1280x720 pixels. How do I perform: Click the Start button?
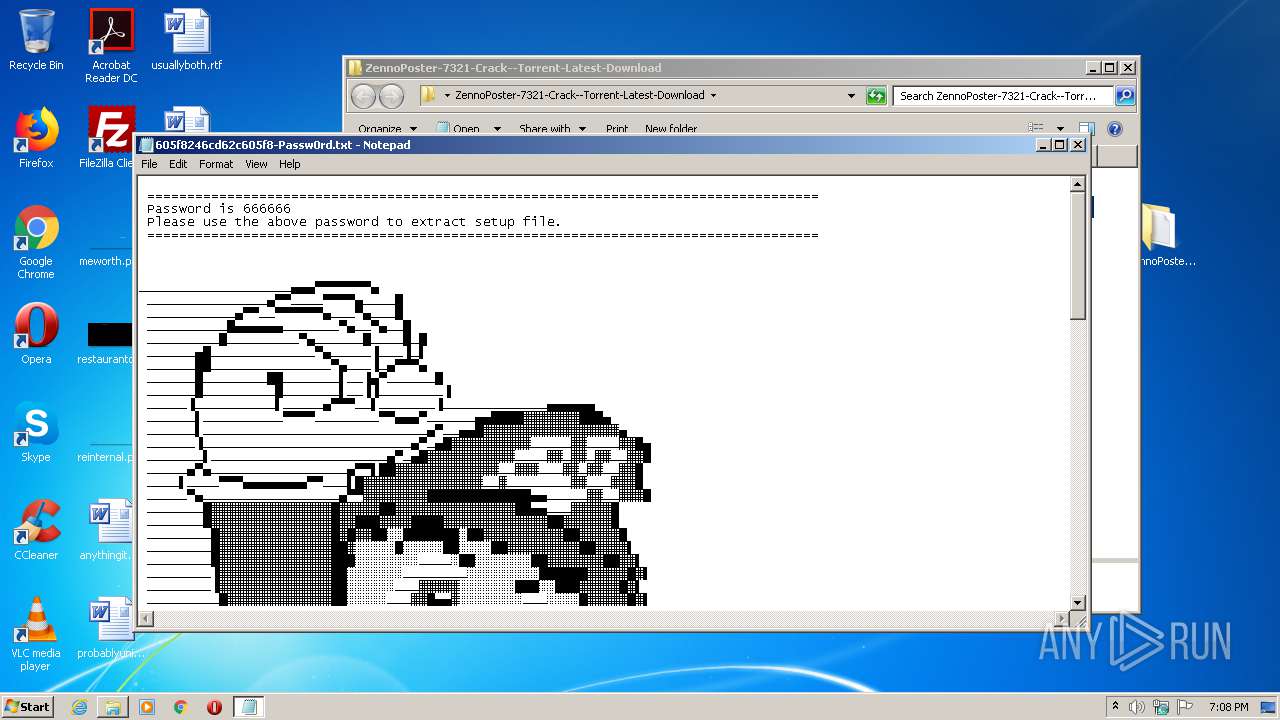[x=28, y=707]
